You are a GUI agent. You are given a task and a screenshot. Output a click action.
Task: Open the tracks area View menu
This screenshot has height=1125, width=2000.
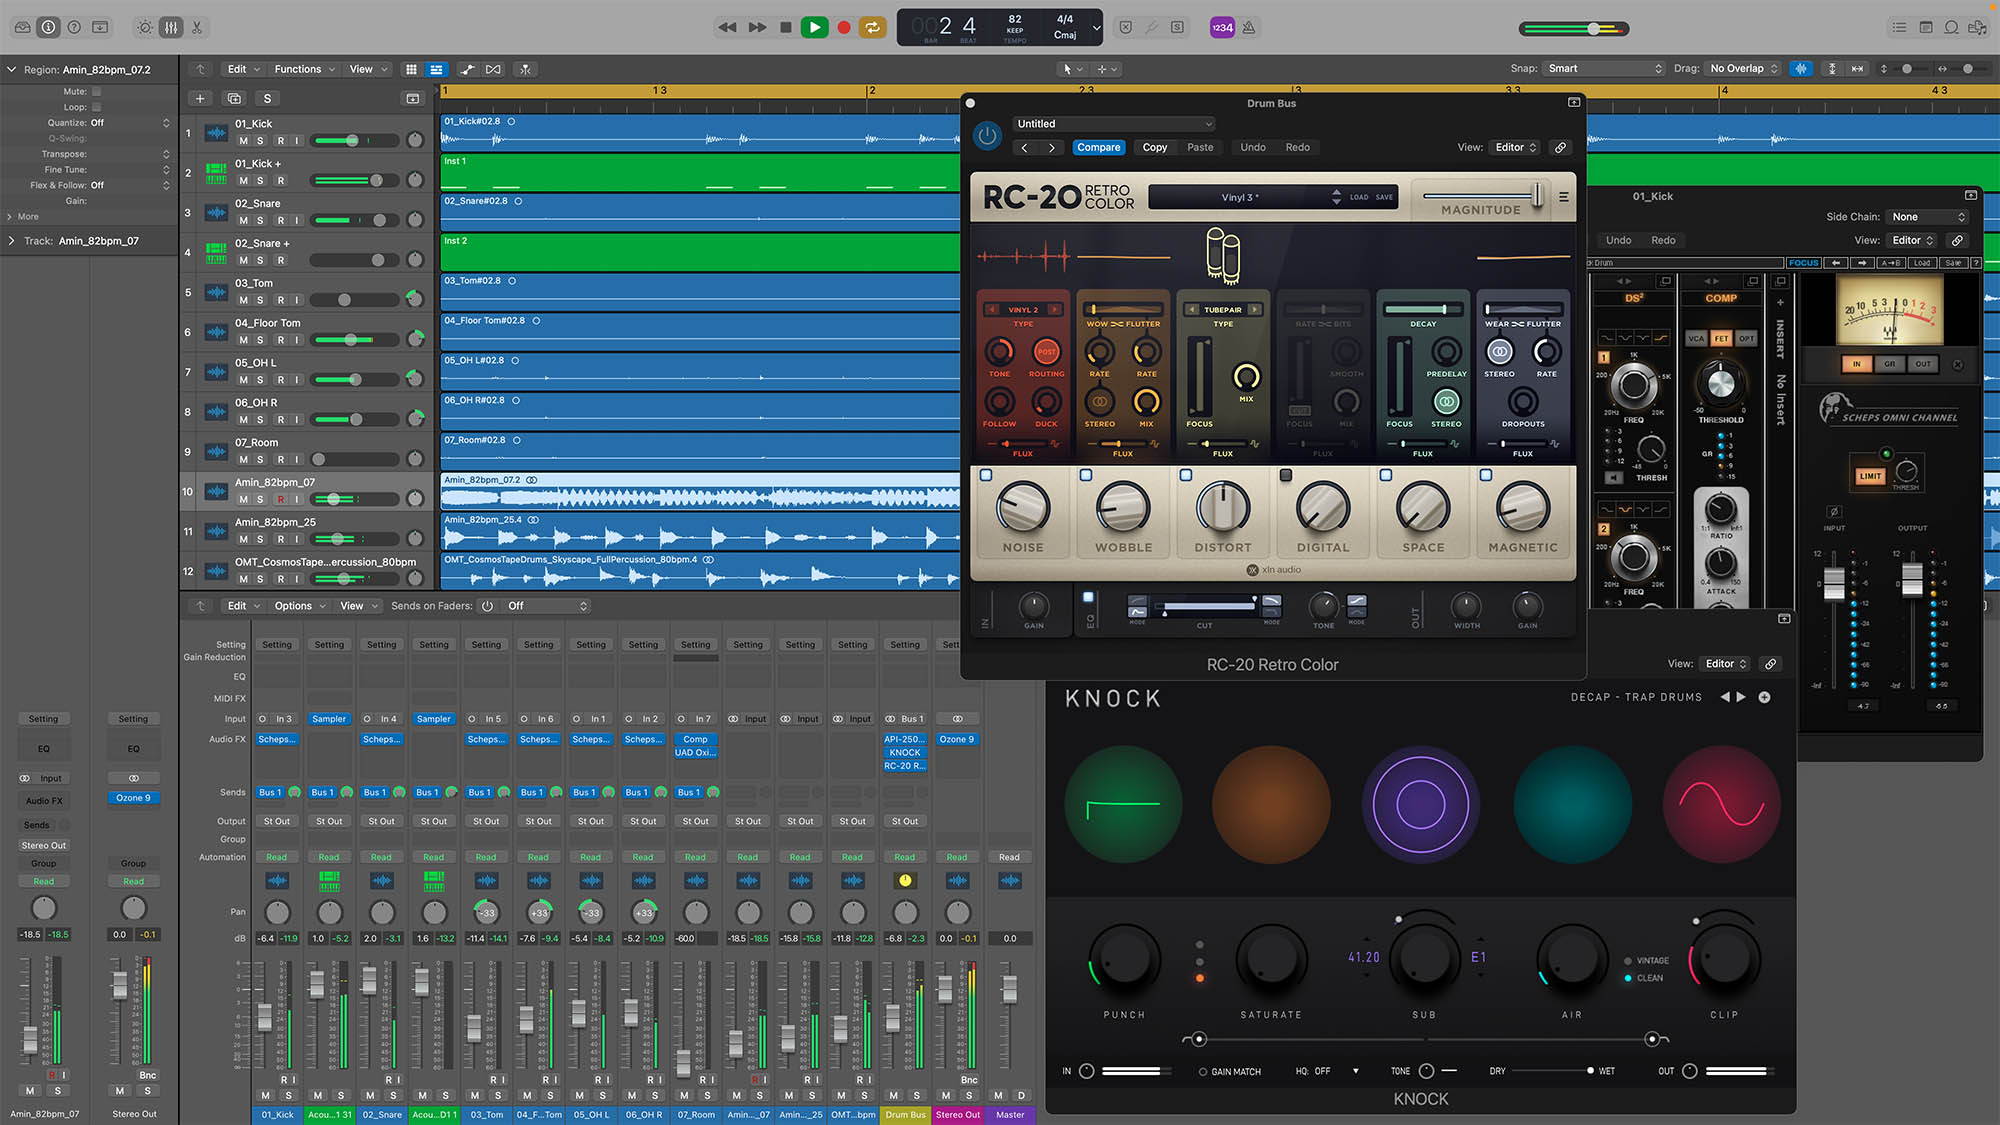[367, 69]
